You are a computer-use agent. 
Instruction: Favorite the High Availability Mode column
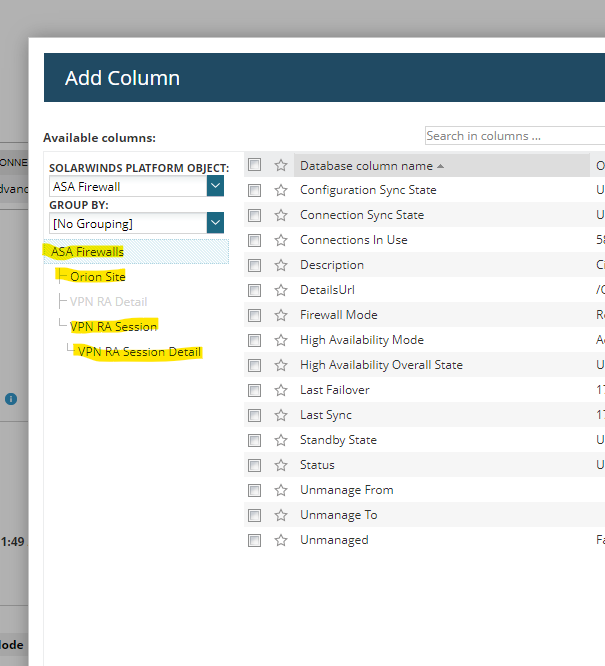click(281, 340)
